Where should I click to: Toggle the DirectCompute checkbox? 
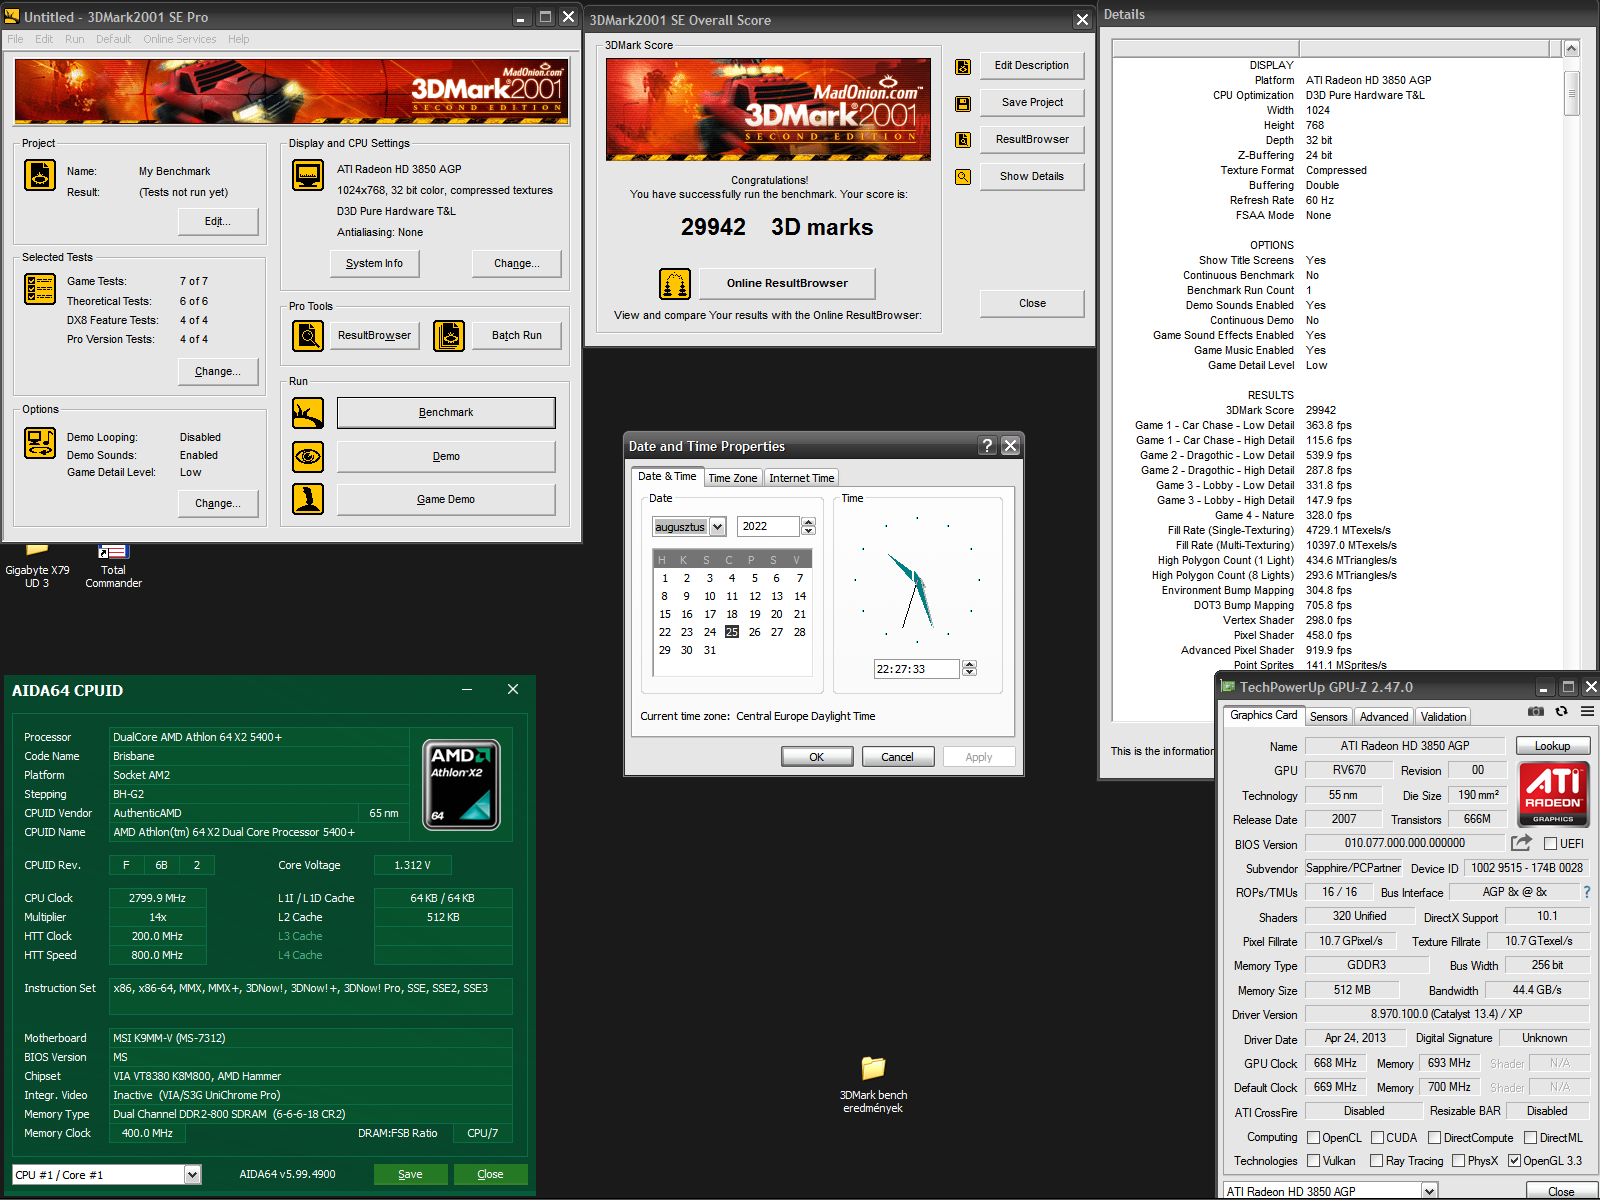(x=1434, y=1138)
